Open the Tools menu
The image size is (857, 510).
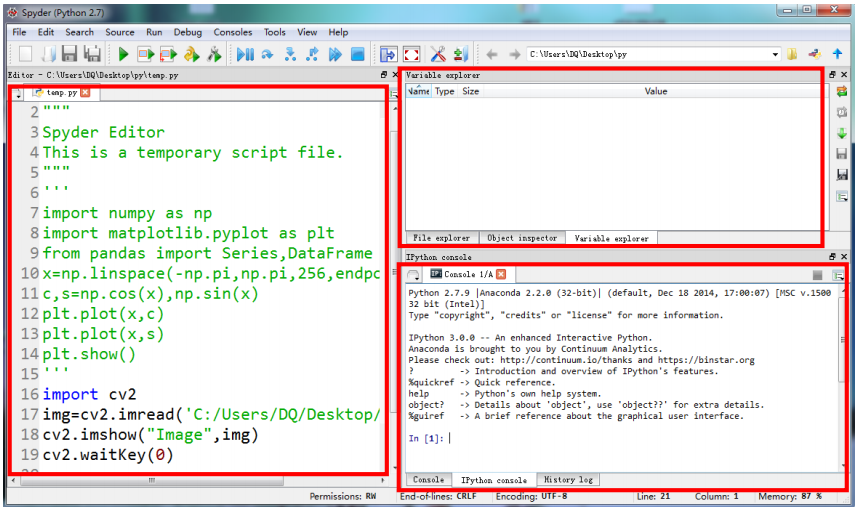(x=274, y=32)
